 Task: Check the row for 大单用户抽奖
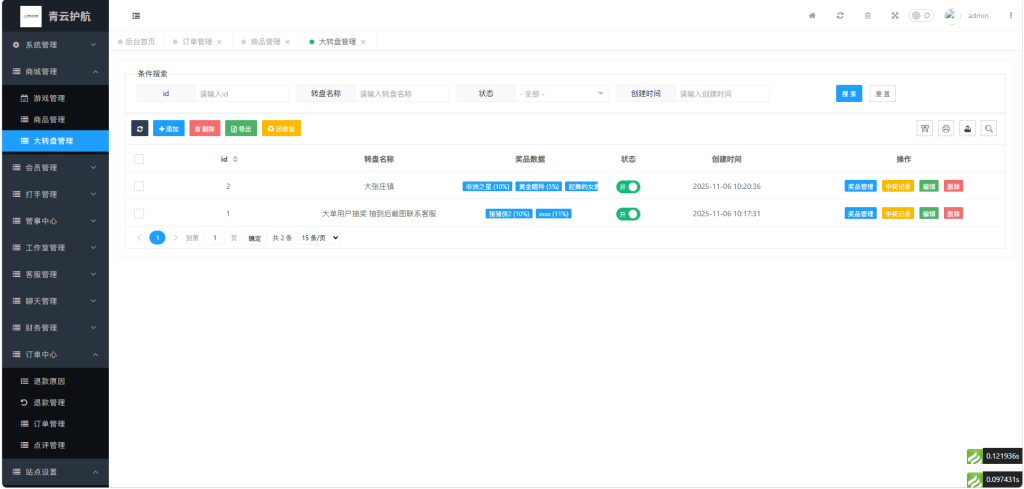coord(139,213)
